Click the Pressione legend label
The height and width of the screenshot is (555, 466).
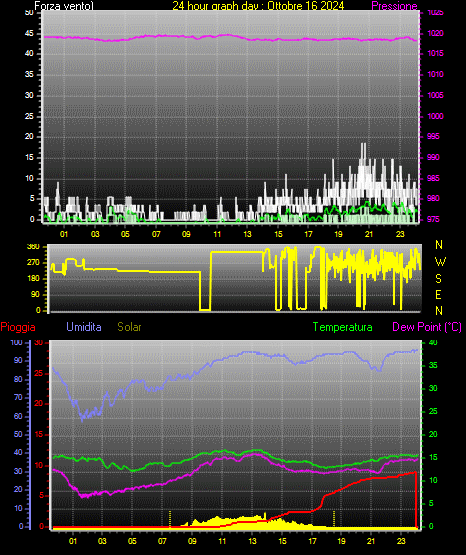point(394,6)
